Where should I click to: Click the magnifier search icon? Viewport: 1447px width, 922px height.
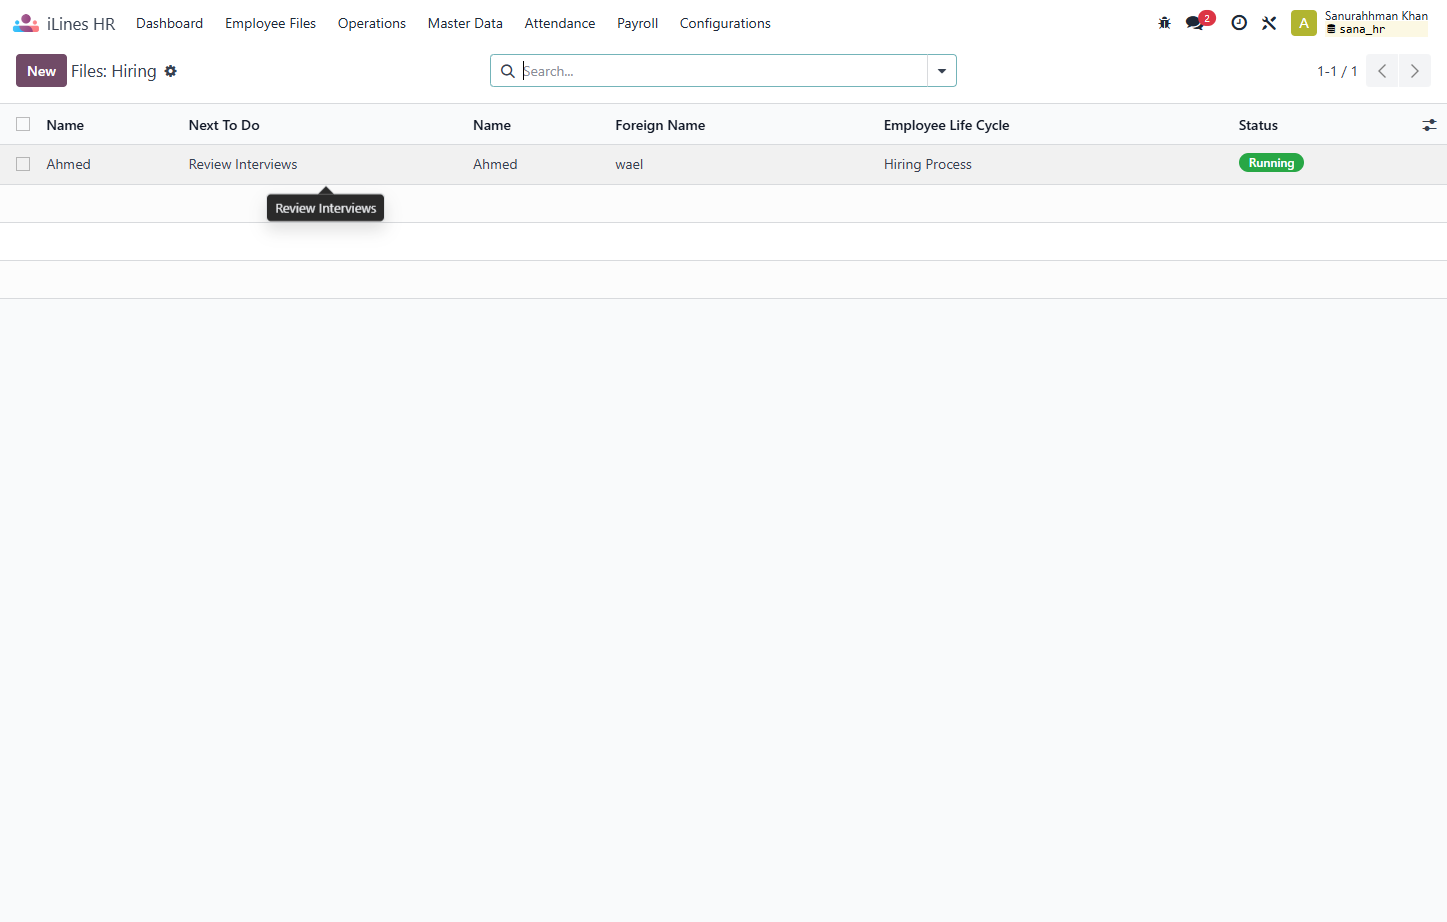tap(508, 71)
